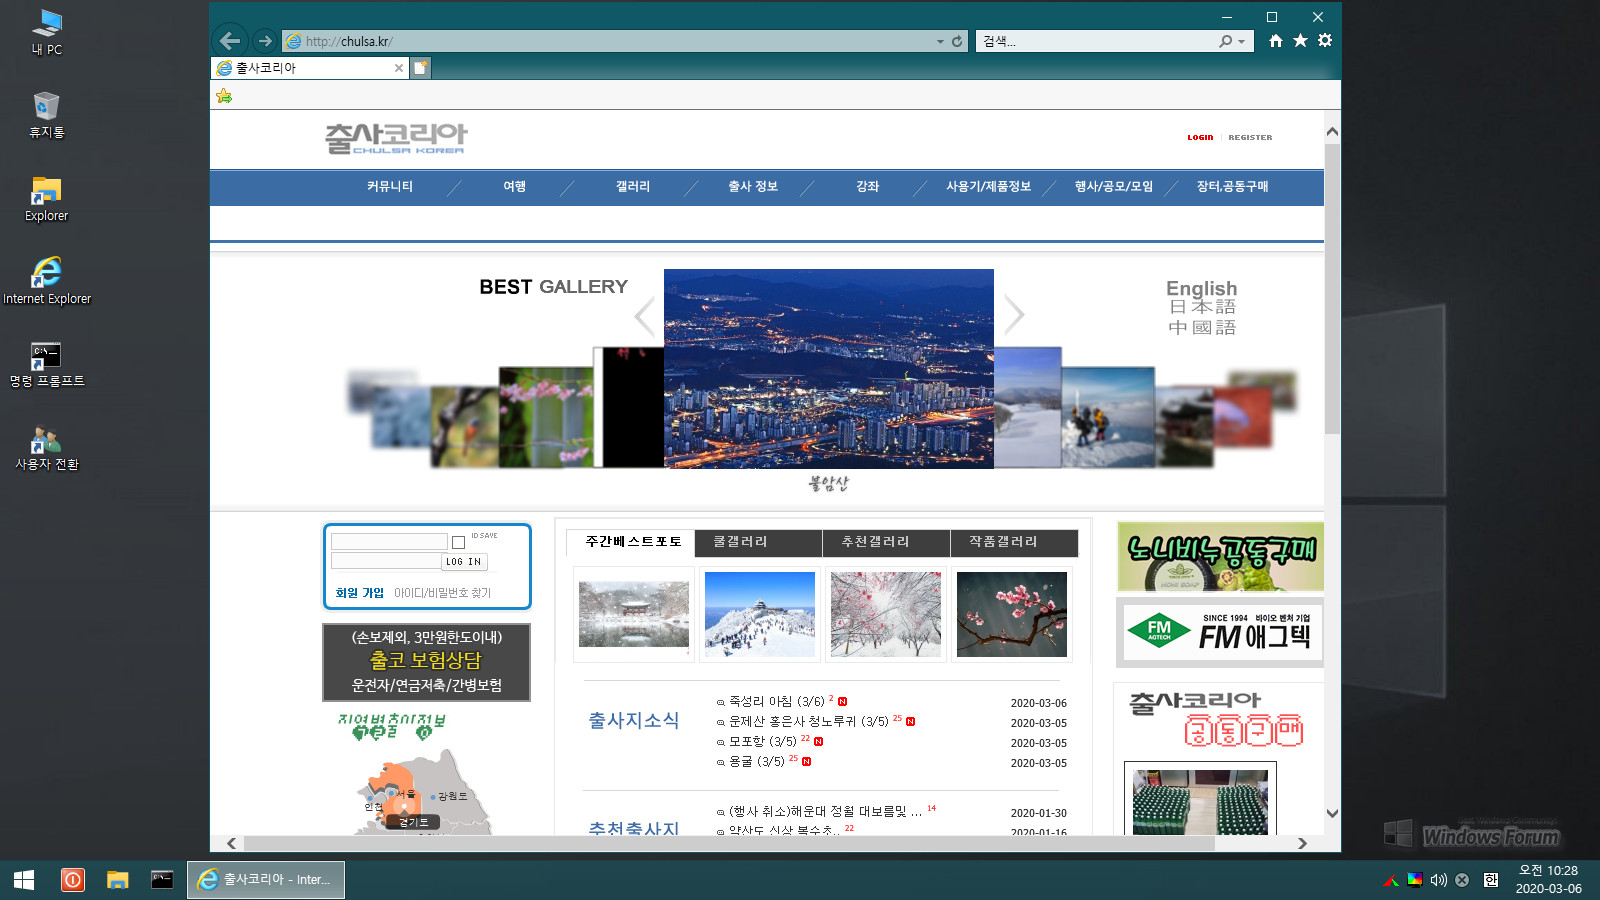Image resolution: width=1600 pixels, height=900 pixels.
Task: Toggle the Korean 한 IME indicator
Action: pos(1490,880)
